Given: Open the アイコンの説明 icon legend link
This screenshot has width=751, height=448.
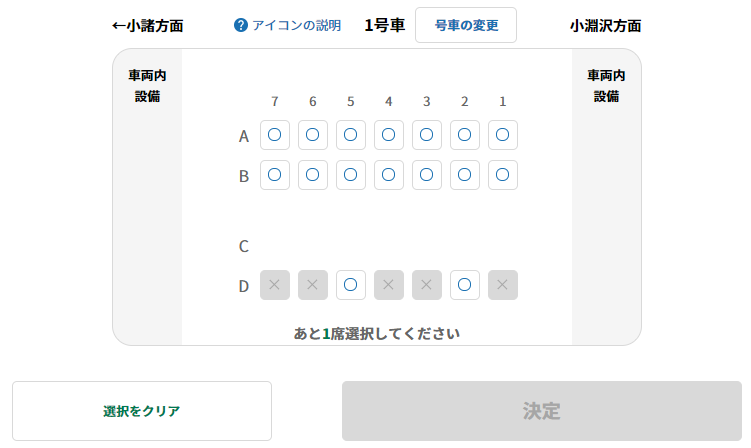Looking at the screenshot, I should 296,25.
